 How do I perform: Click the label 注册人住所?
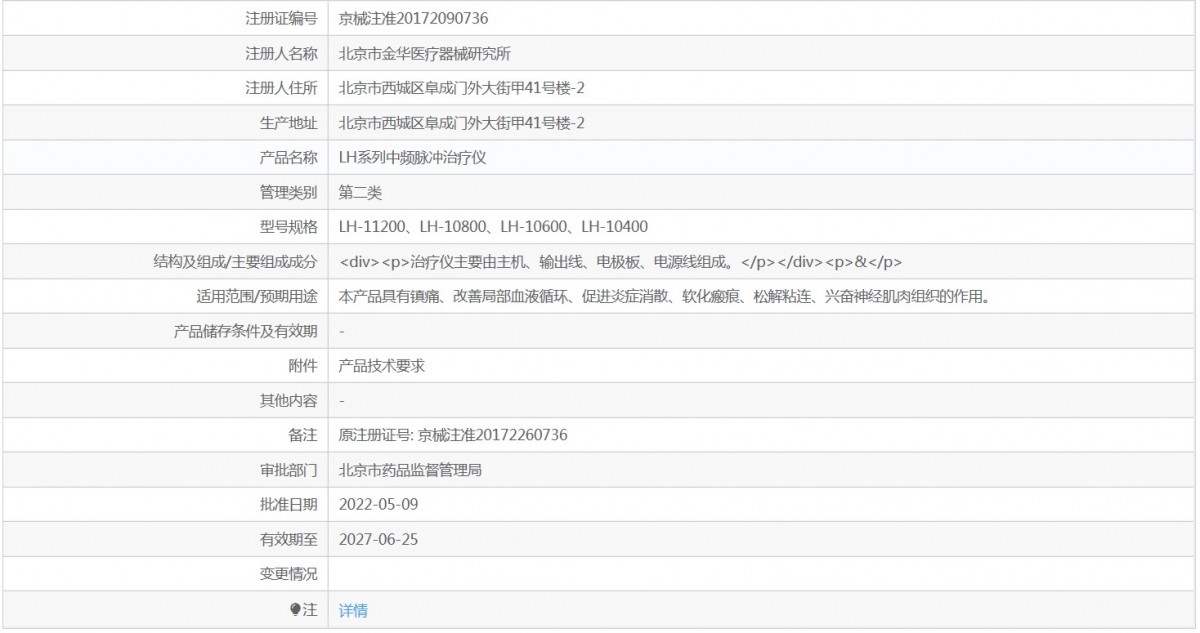click(281, 88)
